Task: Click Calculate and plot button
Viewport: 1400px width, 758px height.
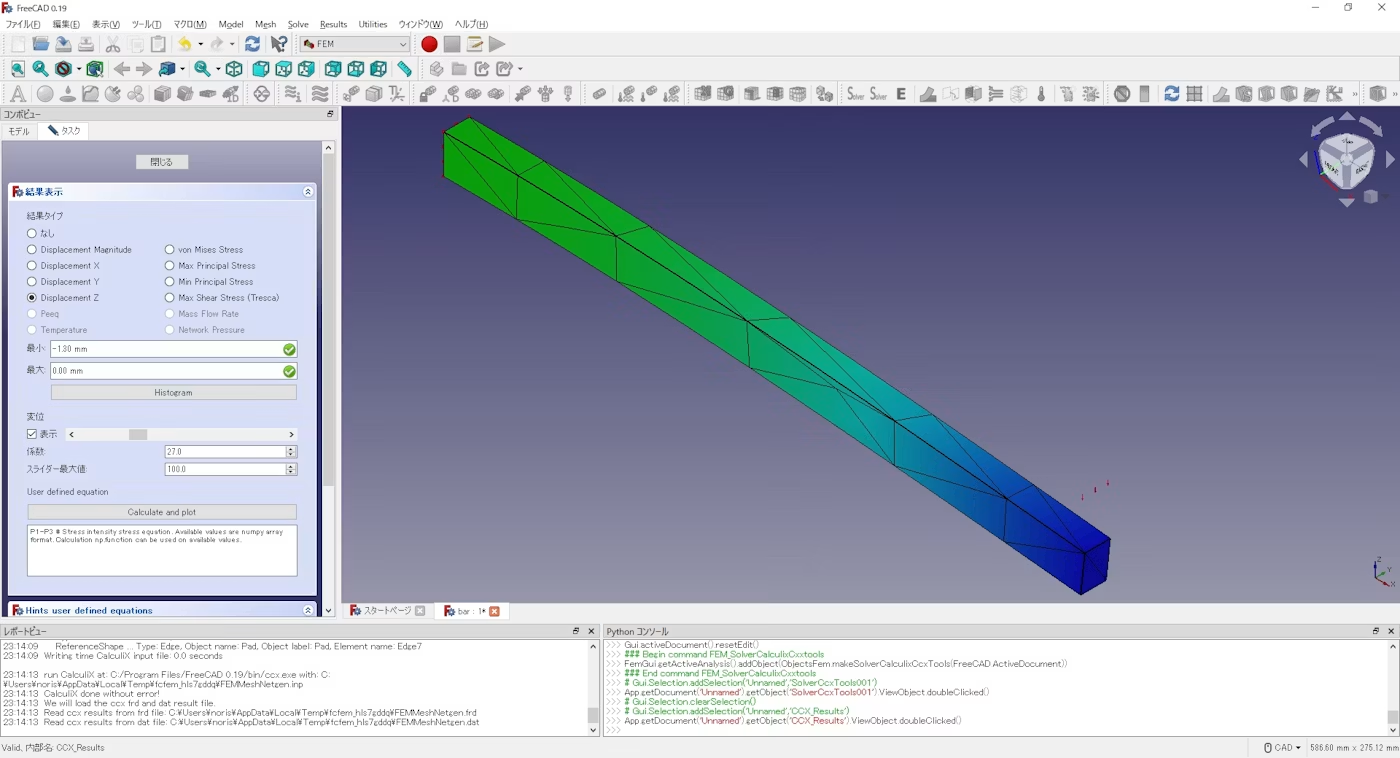Action: click(162, 512)
